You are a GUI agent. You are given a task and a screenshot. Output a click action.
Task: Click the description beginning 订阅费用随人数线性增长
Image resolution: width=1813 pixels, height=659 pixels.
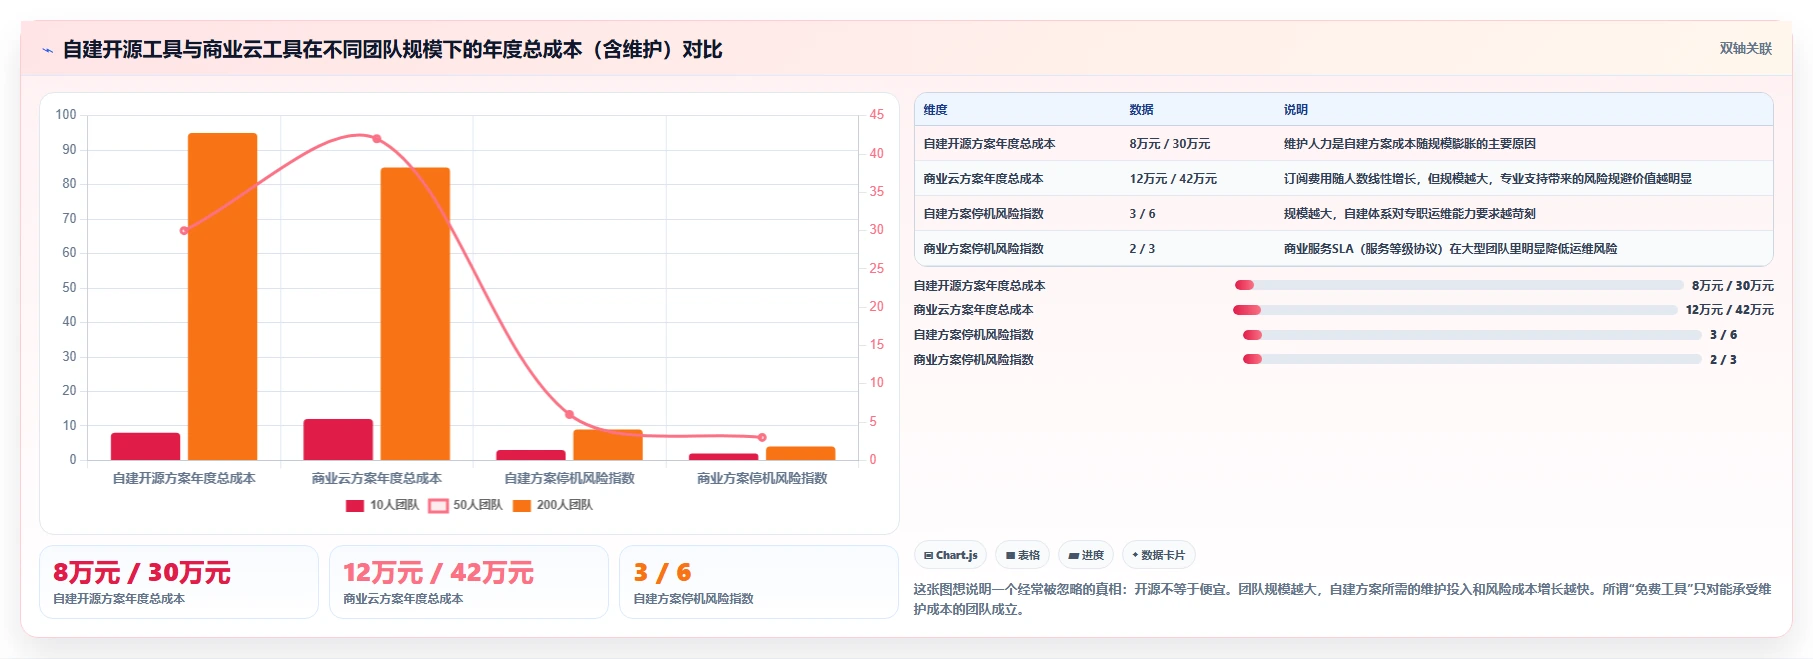[x=1488, y=179]
